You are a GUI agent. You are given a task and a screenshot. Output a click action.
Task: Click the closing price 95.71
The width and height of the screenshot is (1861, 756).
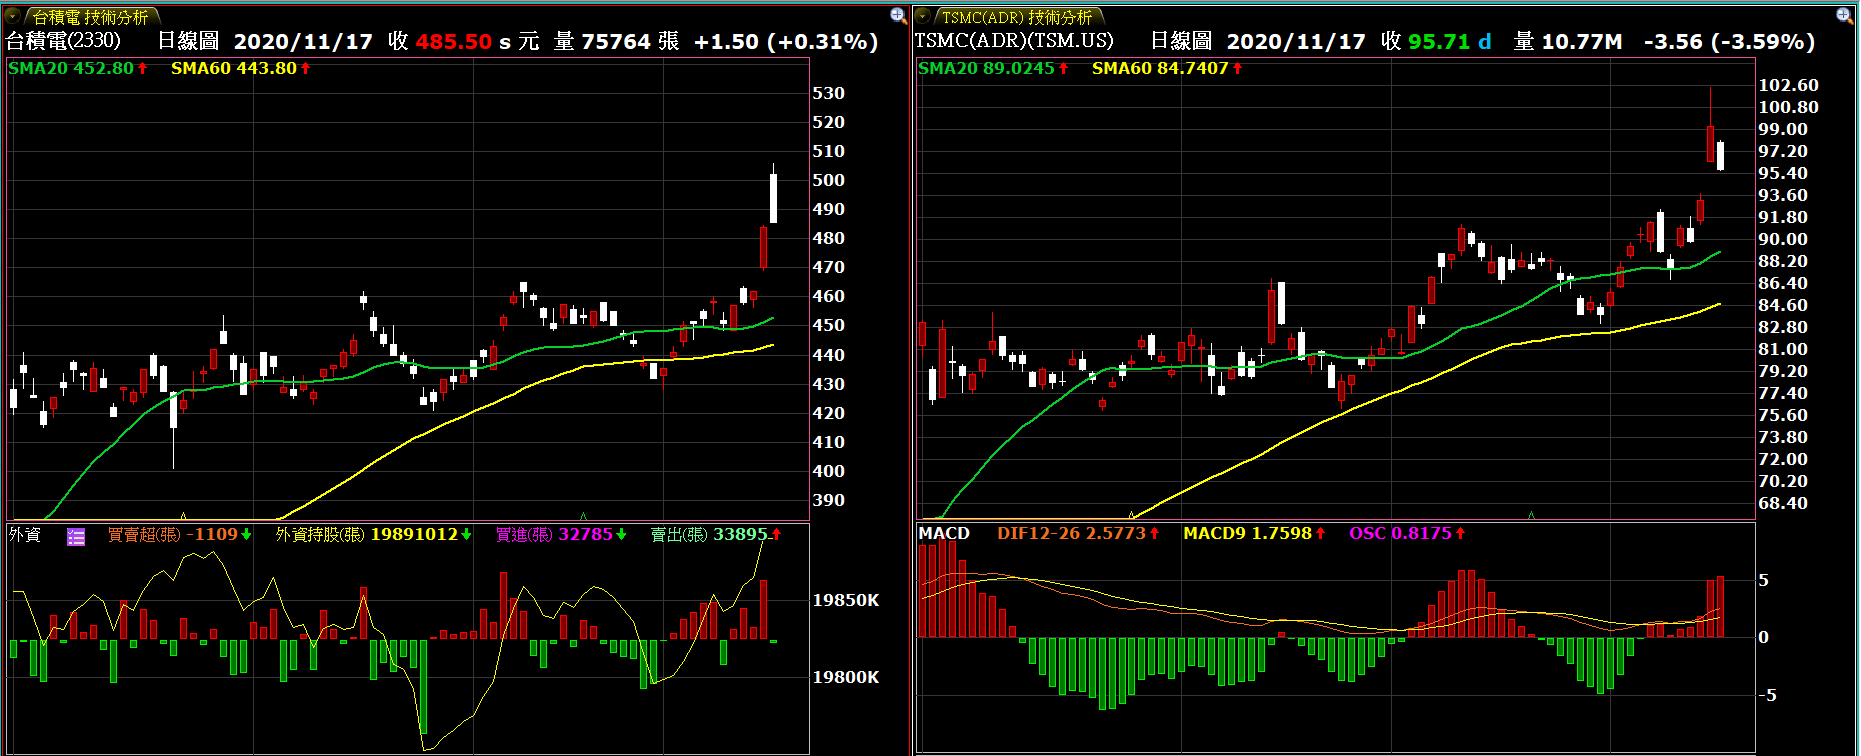point(1439,42)
